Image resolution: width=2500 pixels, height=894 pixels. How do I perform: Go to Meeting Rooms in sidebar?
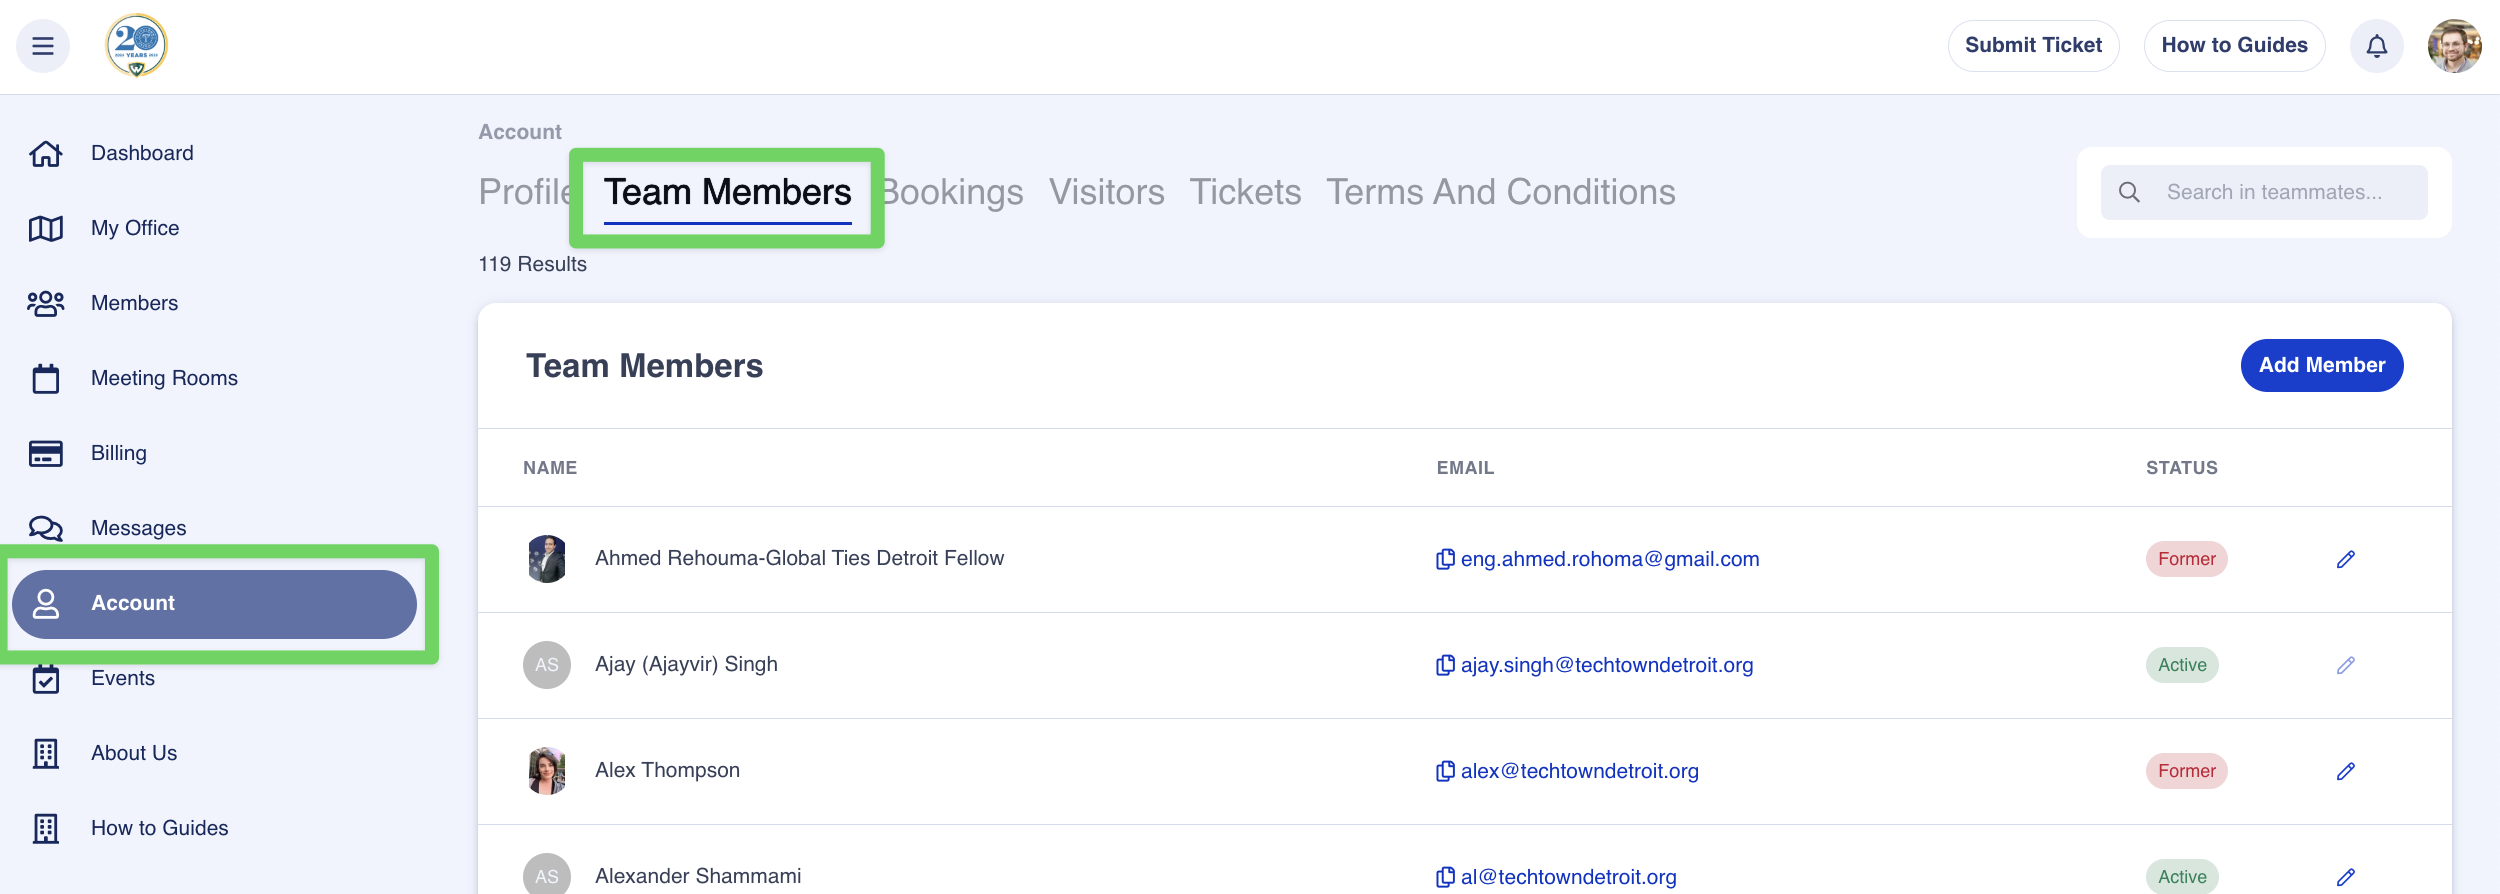pyautogui.click(x=164, y=378)
